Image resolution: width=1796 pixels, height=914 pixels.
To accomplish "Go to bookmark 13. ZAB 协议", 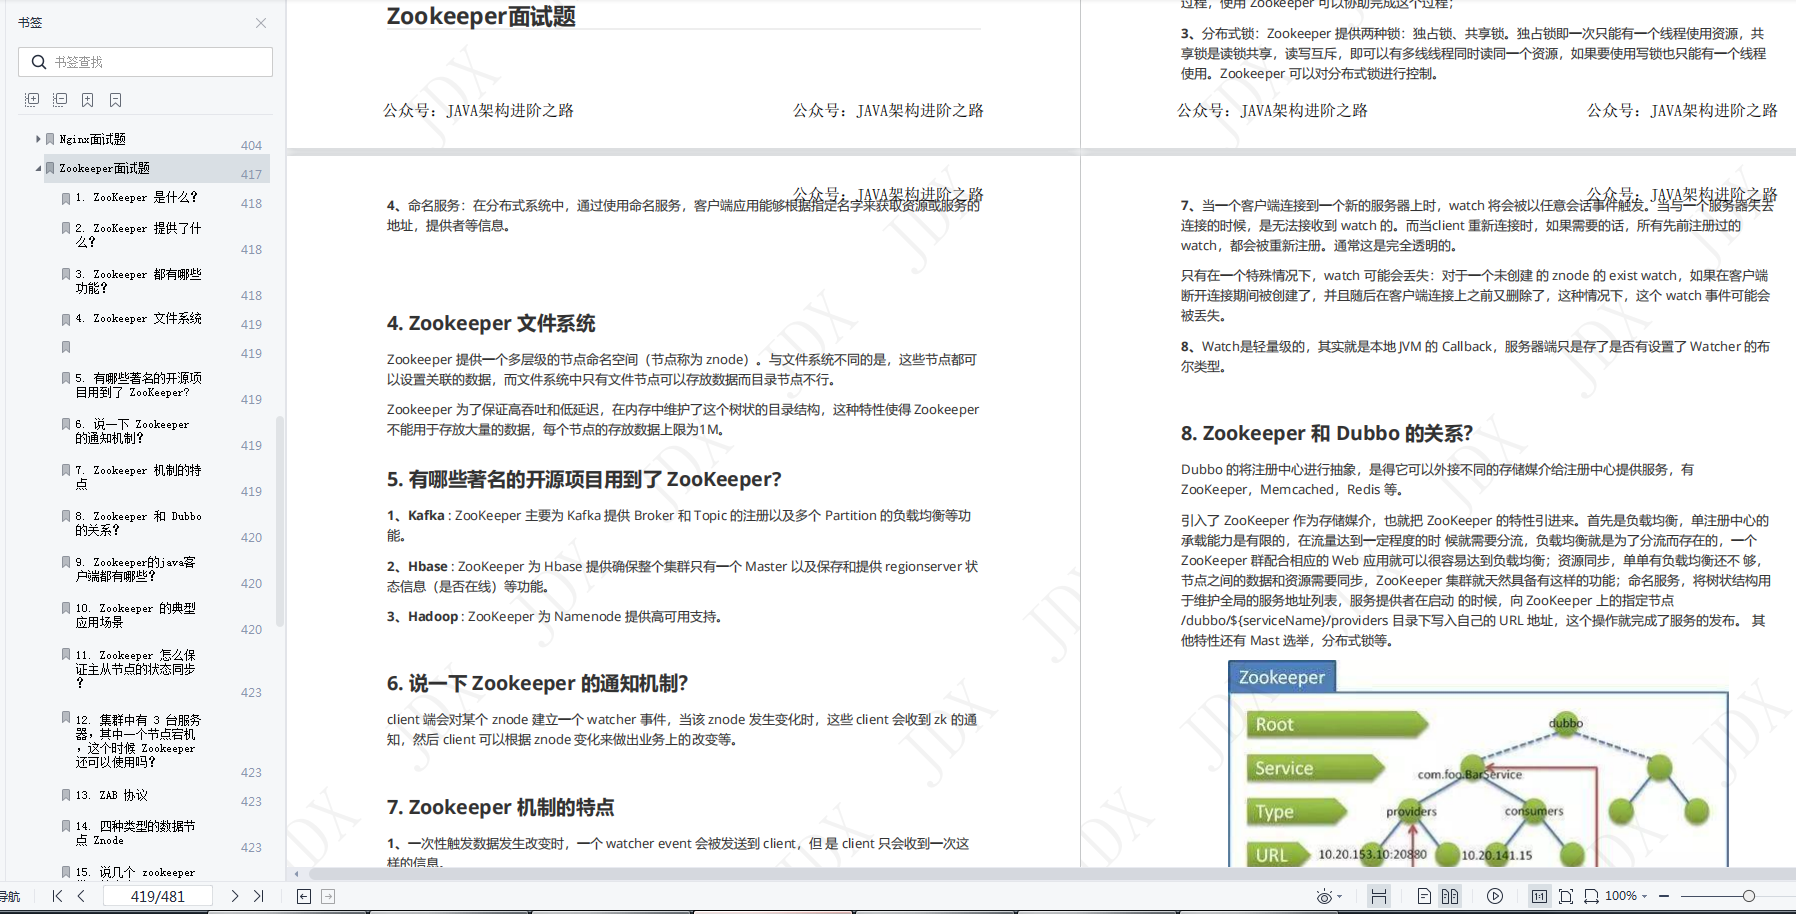I will click(111, 795).
